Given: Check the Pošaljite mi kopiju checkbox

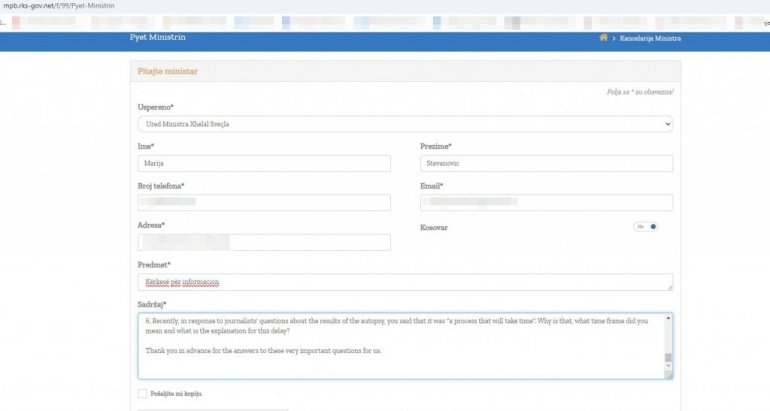Looking at the screenshot, I should (143, 394).
